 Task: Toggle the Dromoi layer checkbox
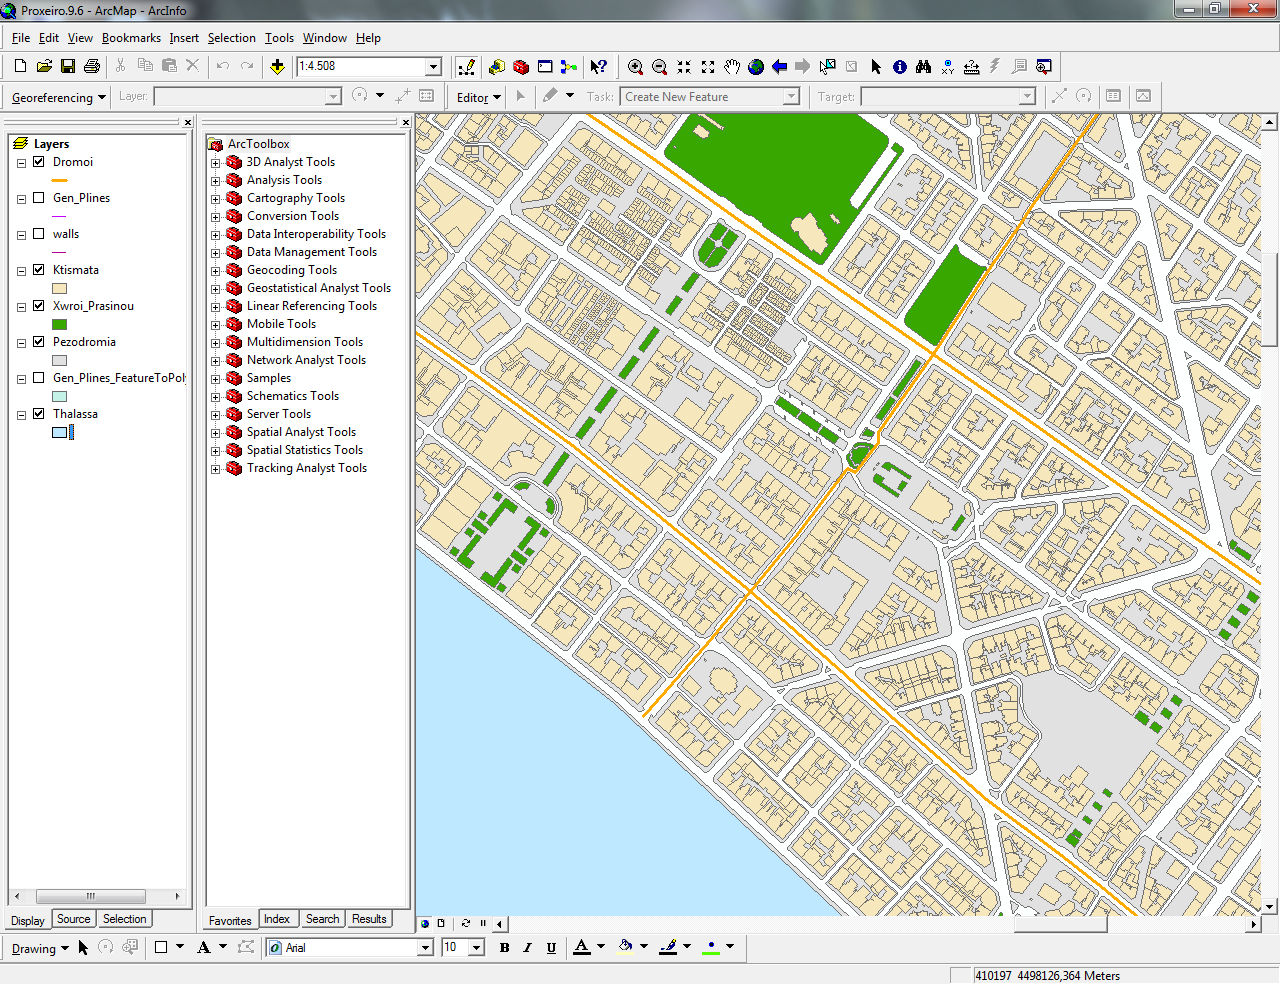[x=39, y=161]
